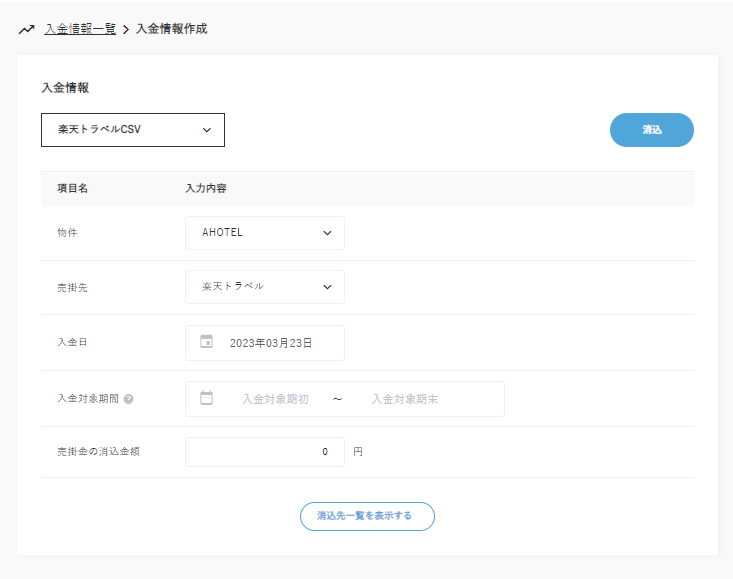Image resolution: width=733 pixels, height=579 pixels.
Task: Click the chevron arrow beside AHOTEL
Action: pyautogui.click(x=327, y=233)
